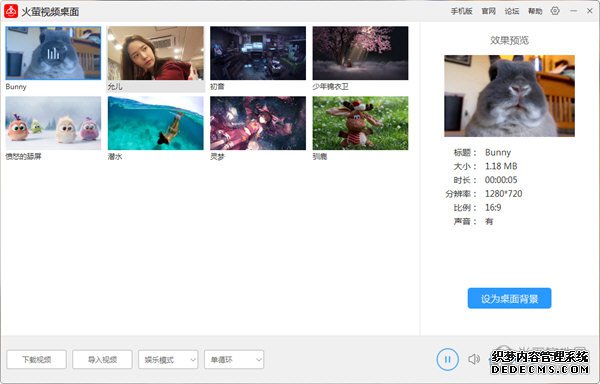Select the 潜水 diving thumbnail
Image resolution: width=600 pixels, height=384 pixels.
coord(156,123)
